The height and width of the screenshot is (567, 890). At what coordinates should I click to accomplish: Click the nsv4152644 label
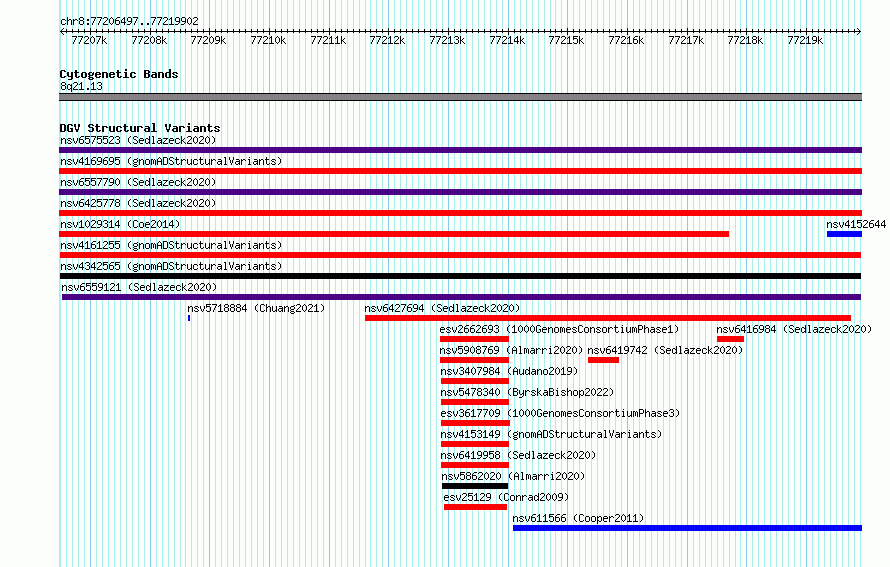pos(856,224)
